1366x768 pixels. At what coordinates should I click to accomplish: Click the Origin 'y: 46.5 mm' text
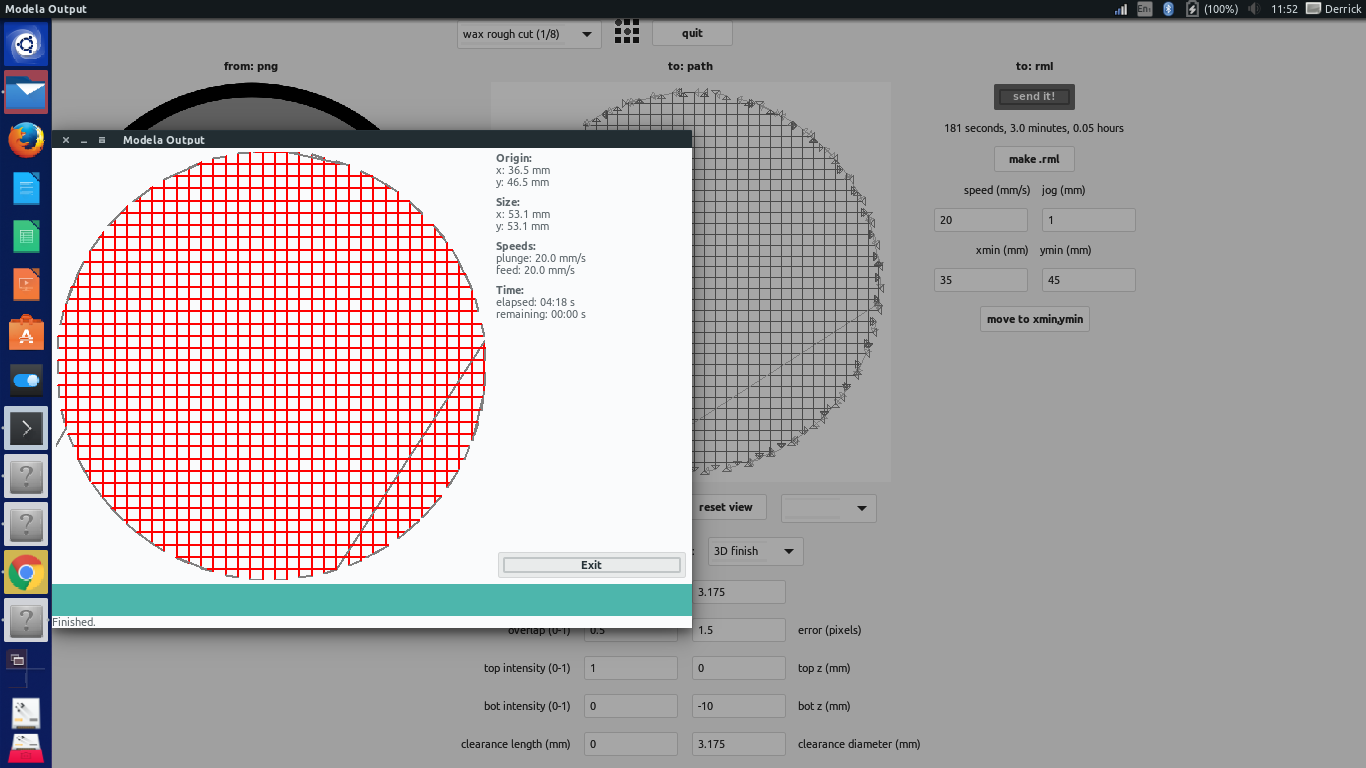pyautogui.click(x=523, y=182)
